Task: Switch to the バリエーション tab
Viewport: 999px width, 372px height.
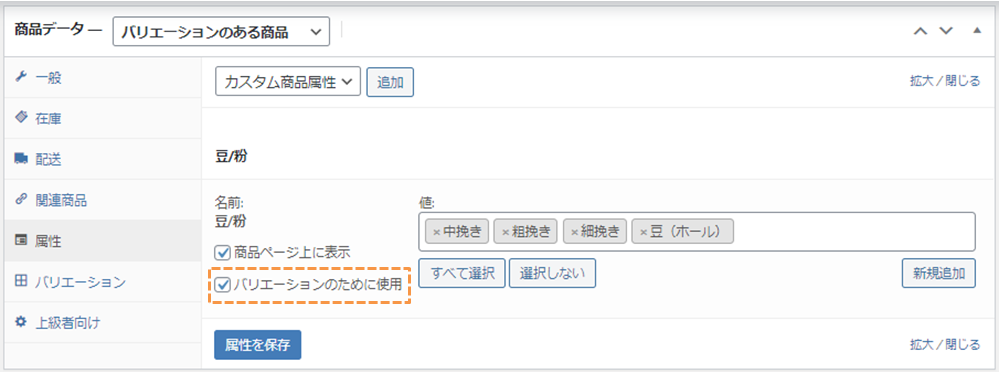Action: [103, 282]
